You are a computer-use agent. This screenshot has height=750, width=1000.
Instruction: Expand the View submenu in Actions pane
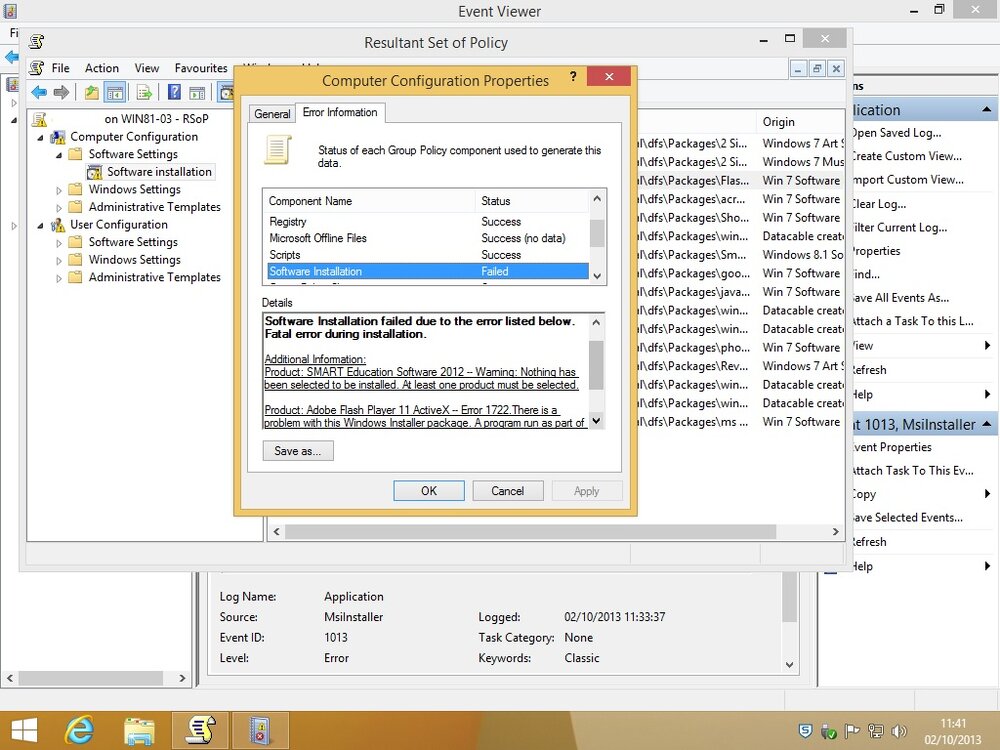point(987,346)
